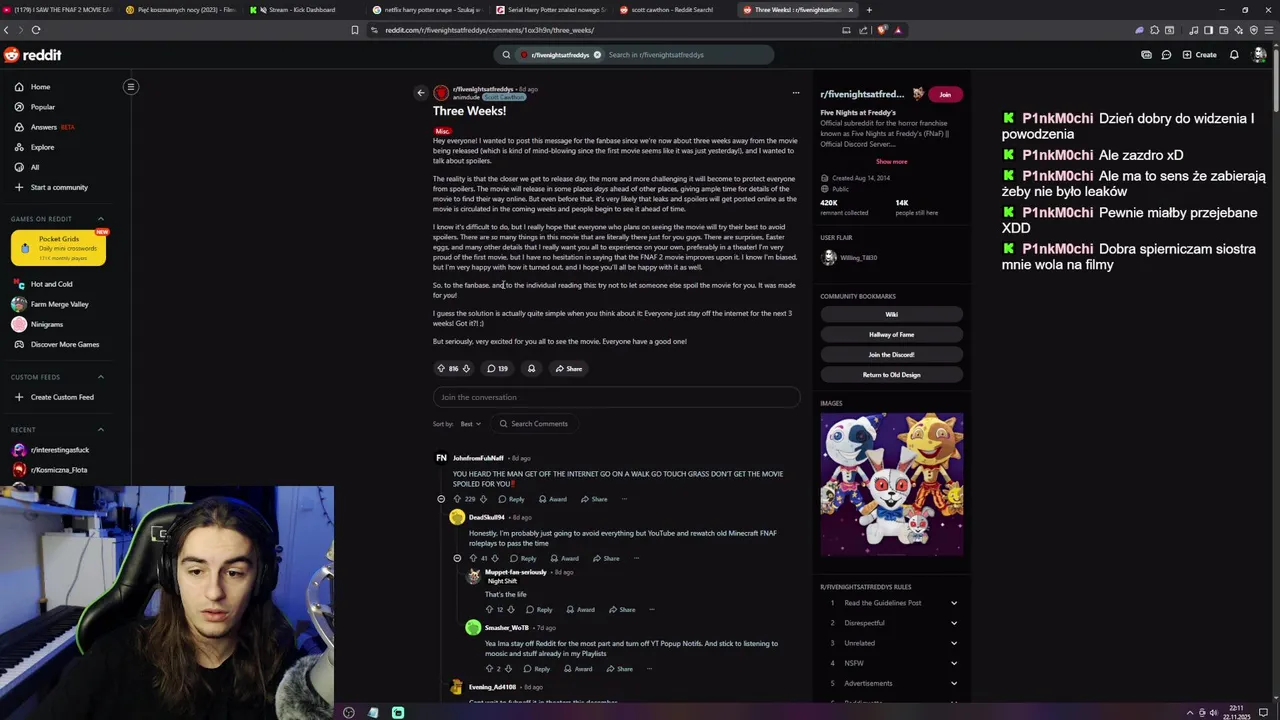1280x720 pixels.
Task: Open the Wiki community bookmark
Action: coord(892,315)
